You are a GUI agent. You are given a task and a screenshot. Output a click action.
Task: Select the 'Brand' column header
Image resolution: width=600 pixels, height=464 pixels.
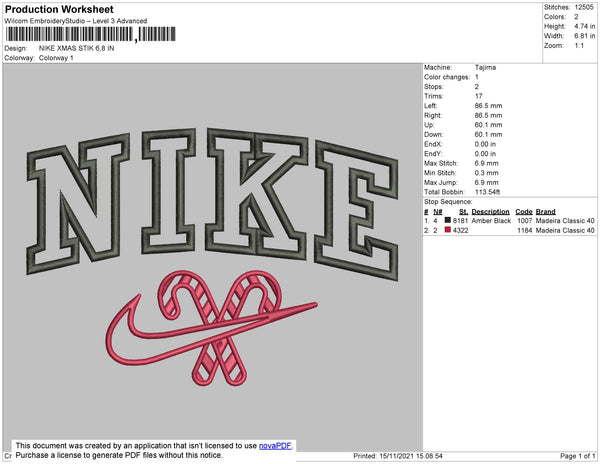click(x=545, y=212)
